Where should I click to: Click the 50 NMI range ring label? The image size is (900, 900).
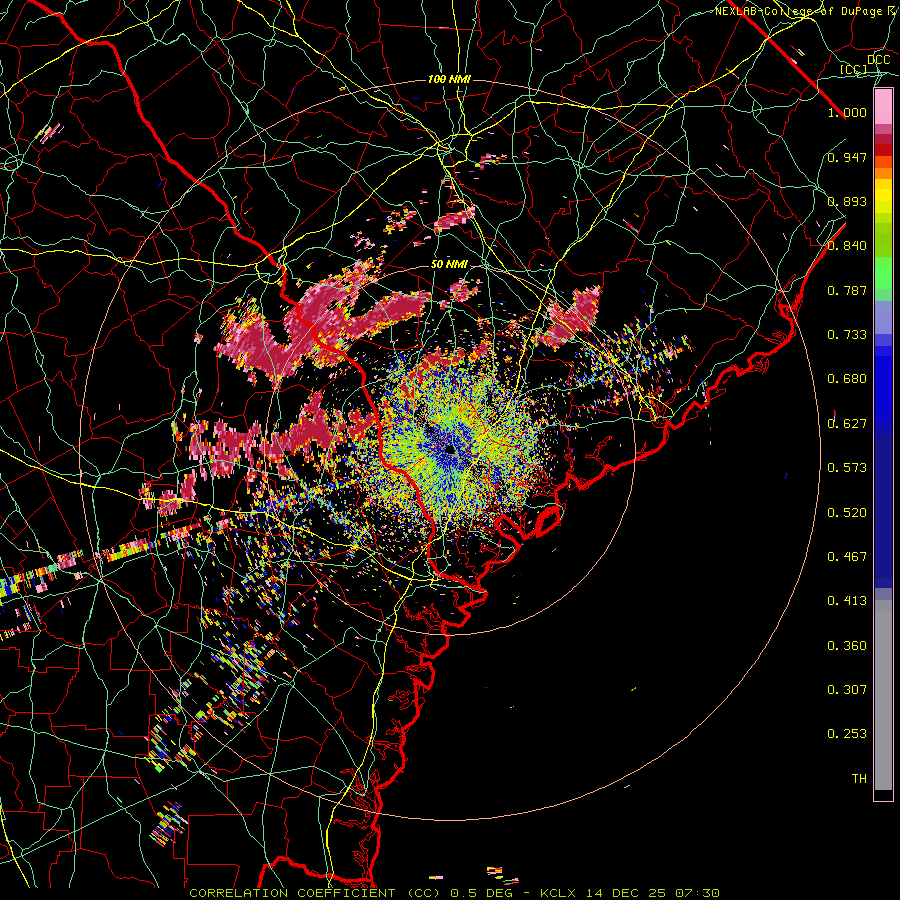coord(449,264)
